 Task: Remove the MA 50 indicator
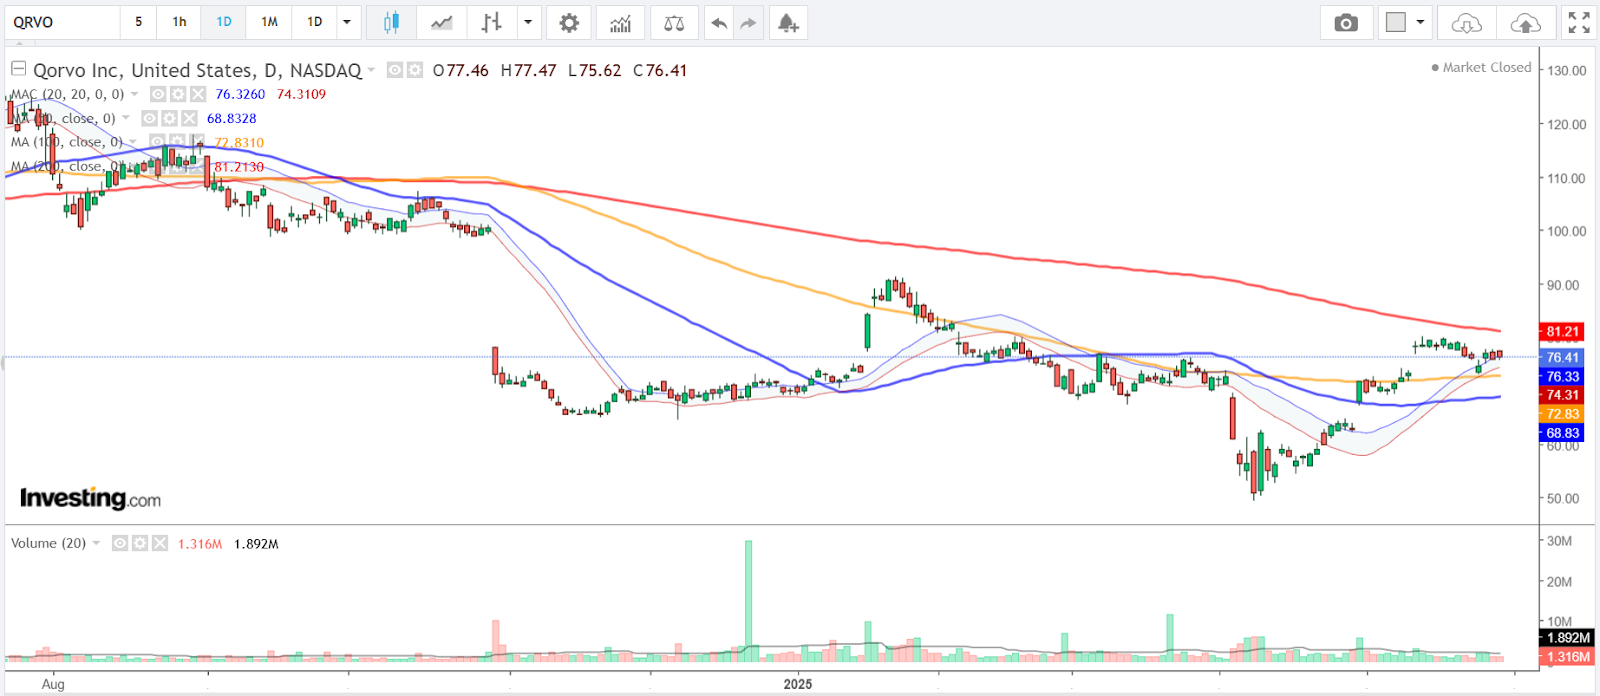point(189,118)
